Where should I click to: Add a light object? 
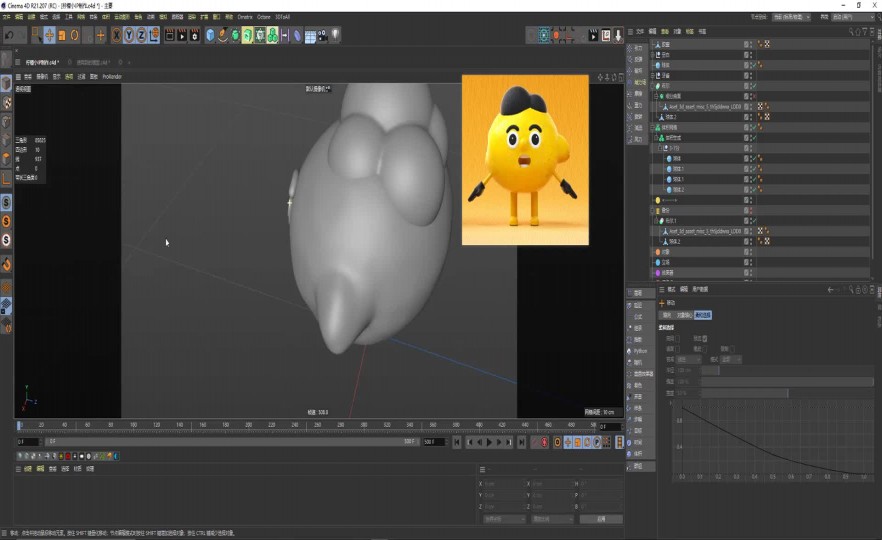point(335,35)
